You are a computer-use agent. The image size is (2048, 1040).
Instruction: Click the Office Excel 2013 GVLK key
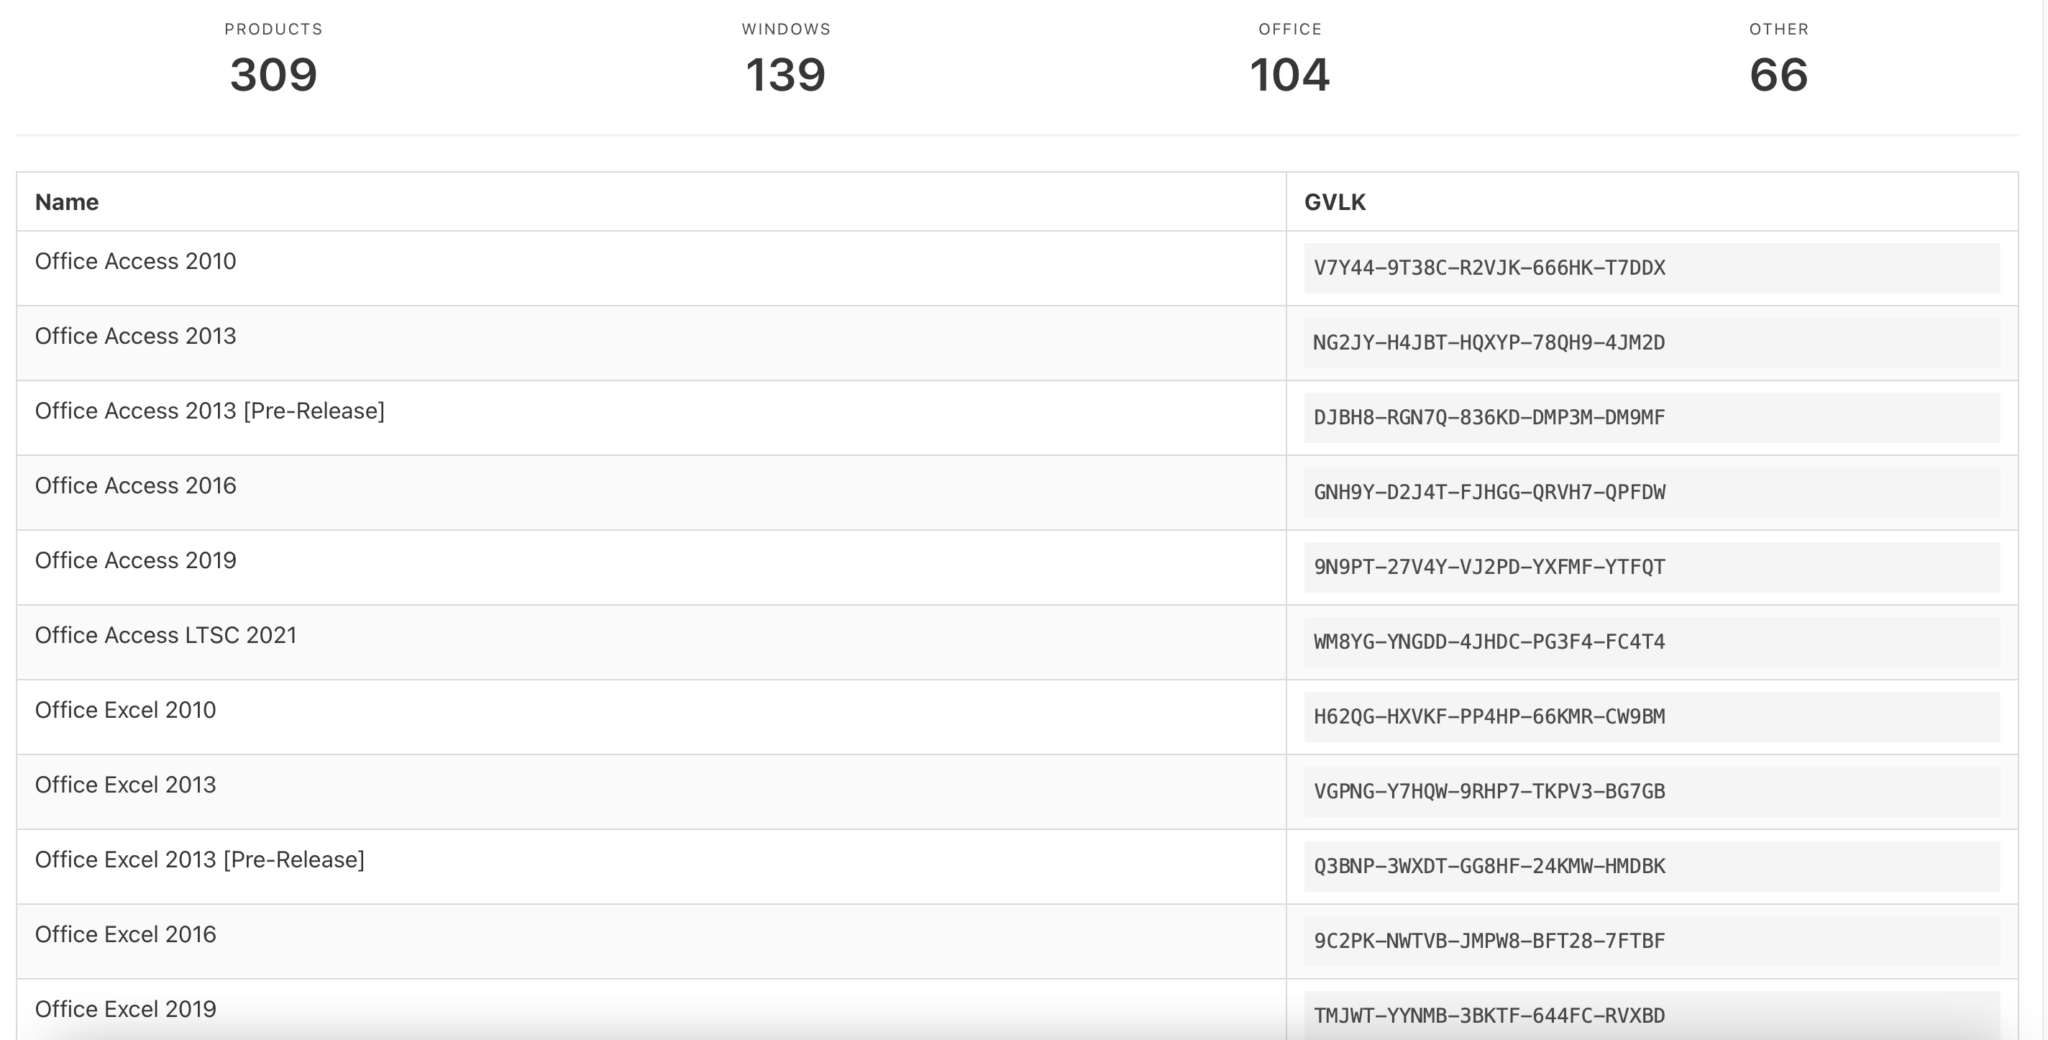pos(1489,791)
